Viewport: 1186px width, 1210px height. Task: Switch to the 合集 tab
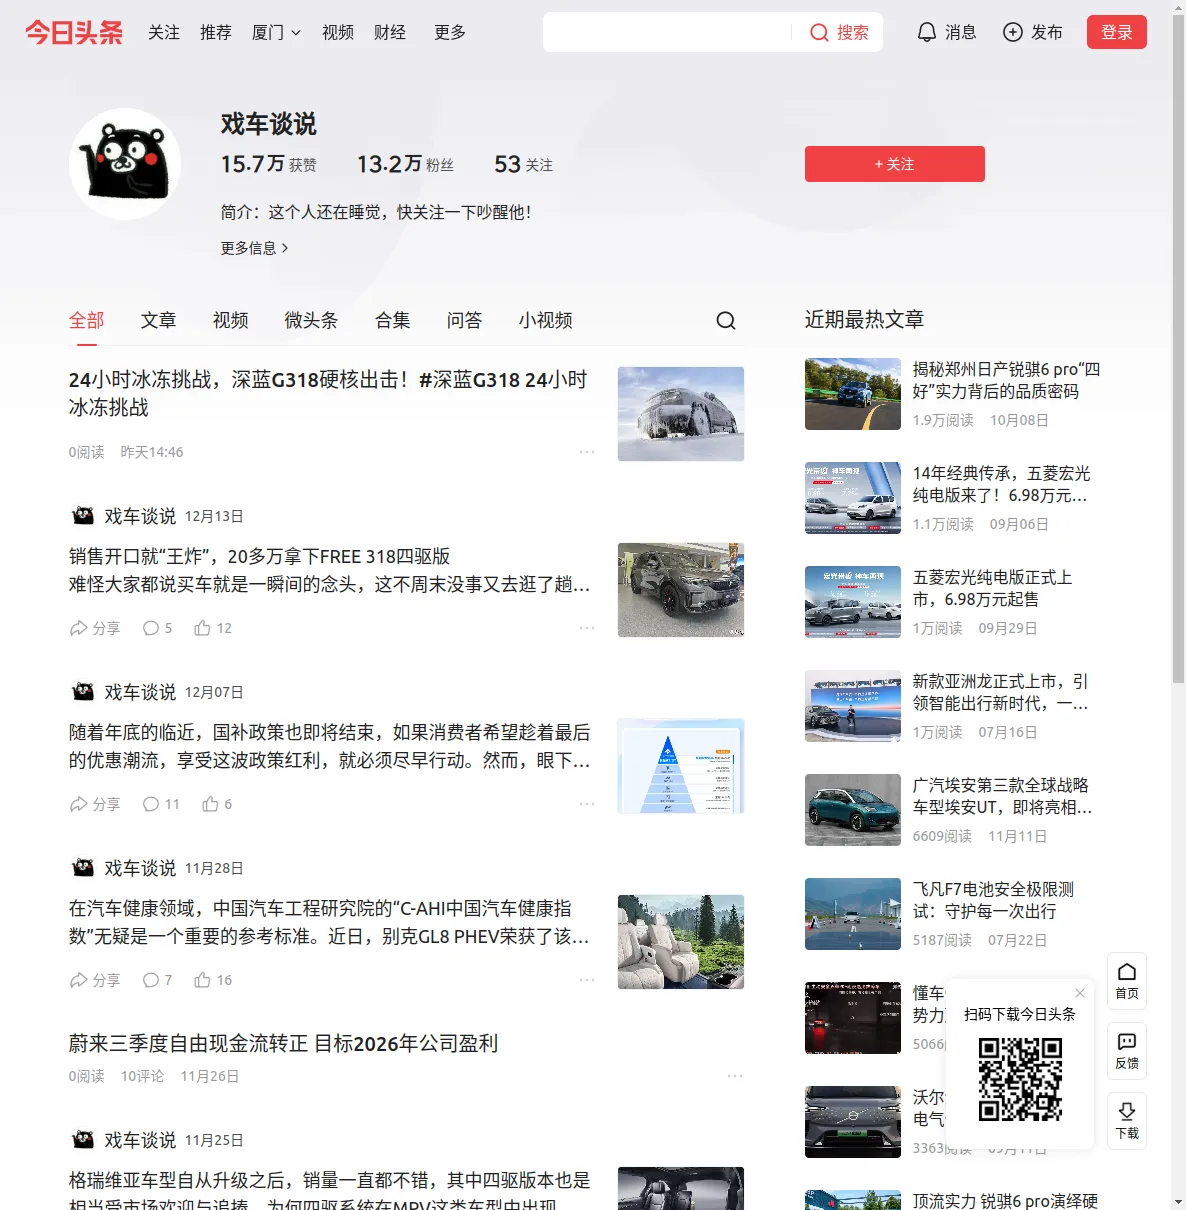tap(393, 320)
